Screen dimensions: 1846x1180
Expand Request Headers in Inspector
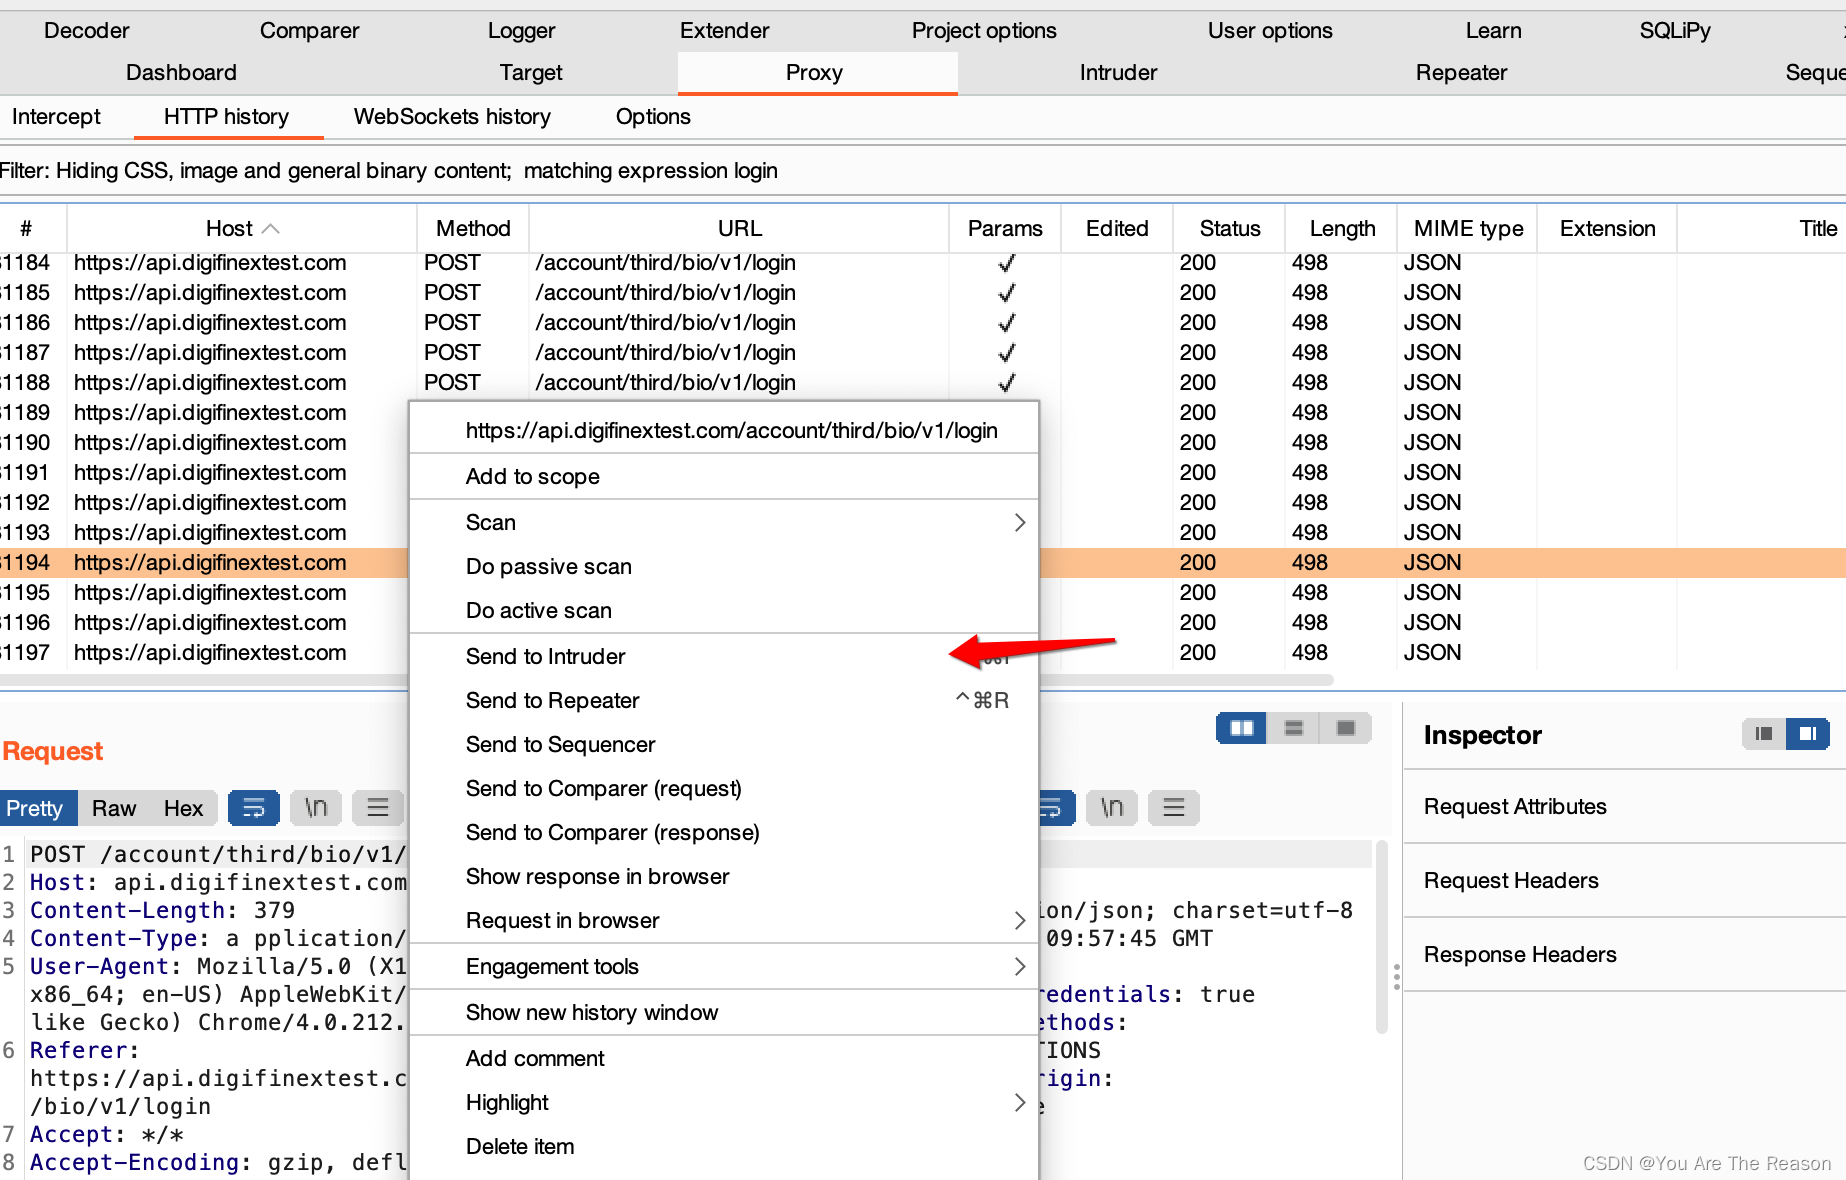pos(1624,881)
